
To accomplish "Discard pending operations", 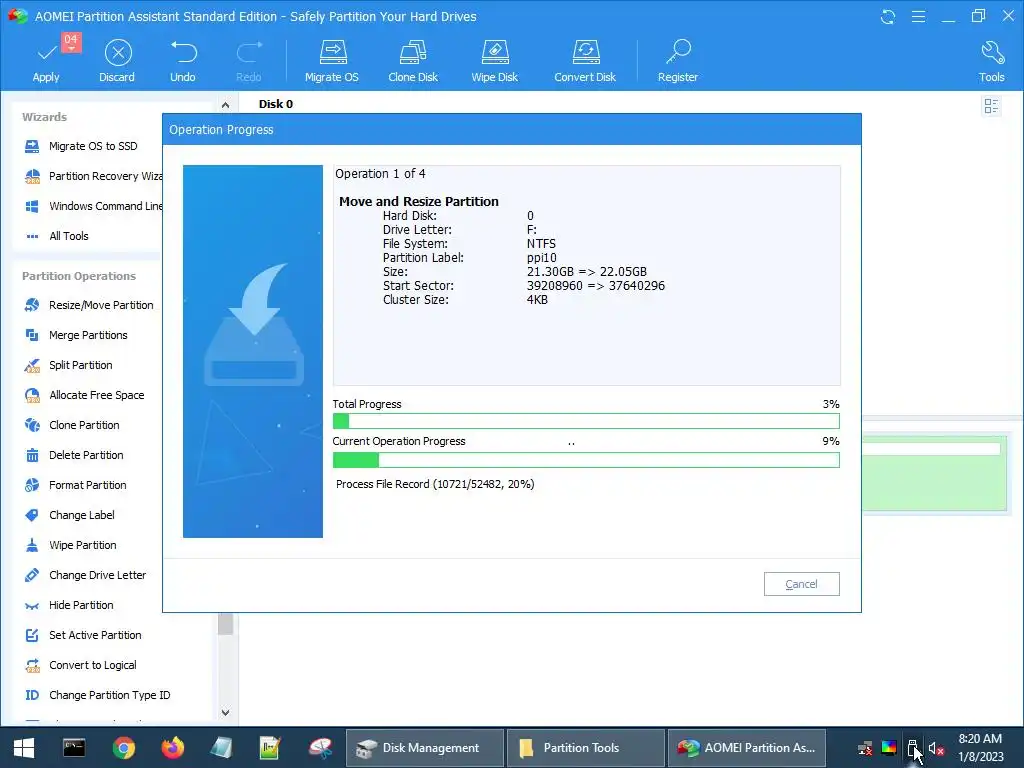I will pyautogui.click(x=118, y=61).
